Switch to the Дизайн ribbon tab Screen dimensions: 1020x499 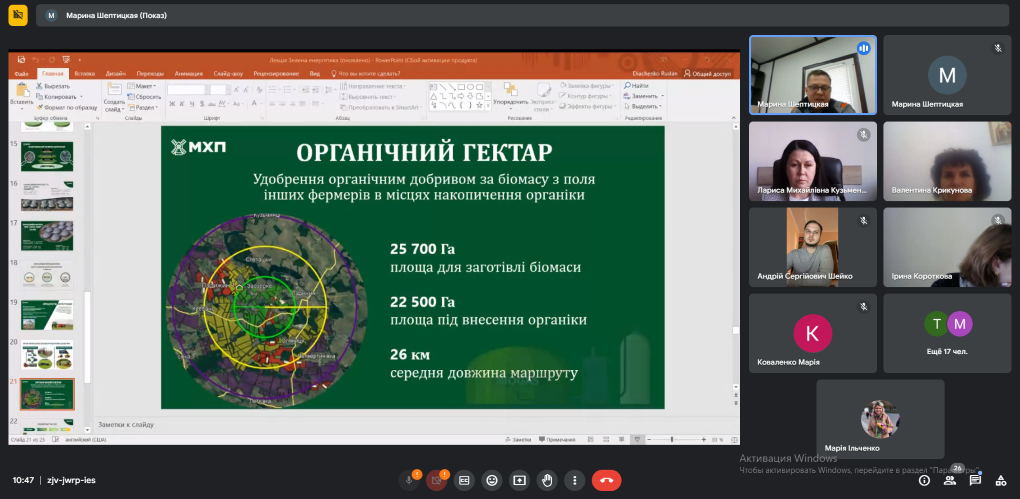click(x=115, y=74)
